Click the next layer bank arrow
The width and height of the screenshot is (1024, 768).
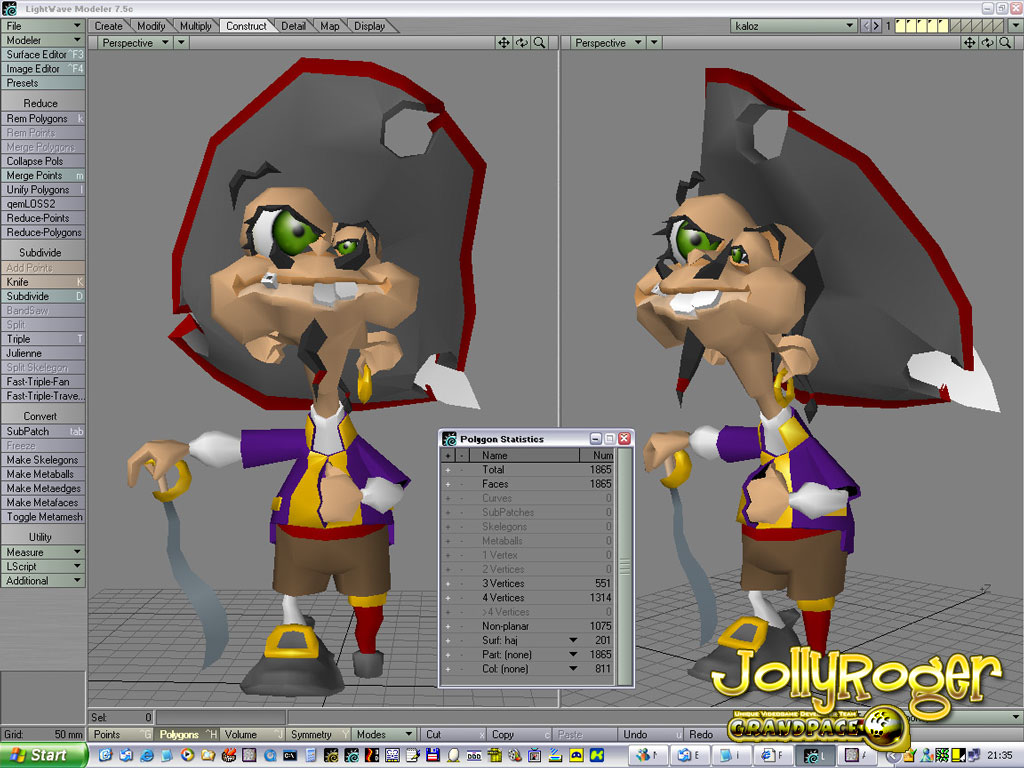tap(876, 26)
